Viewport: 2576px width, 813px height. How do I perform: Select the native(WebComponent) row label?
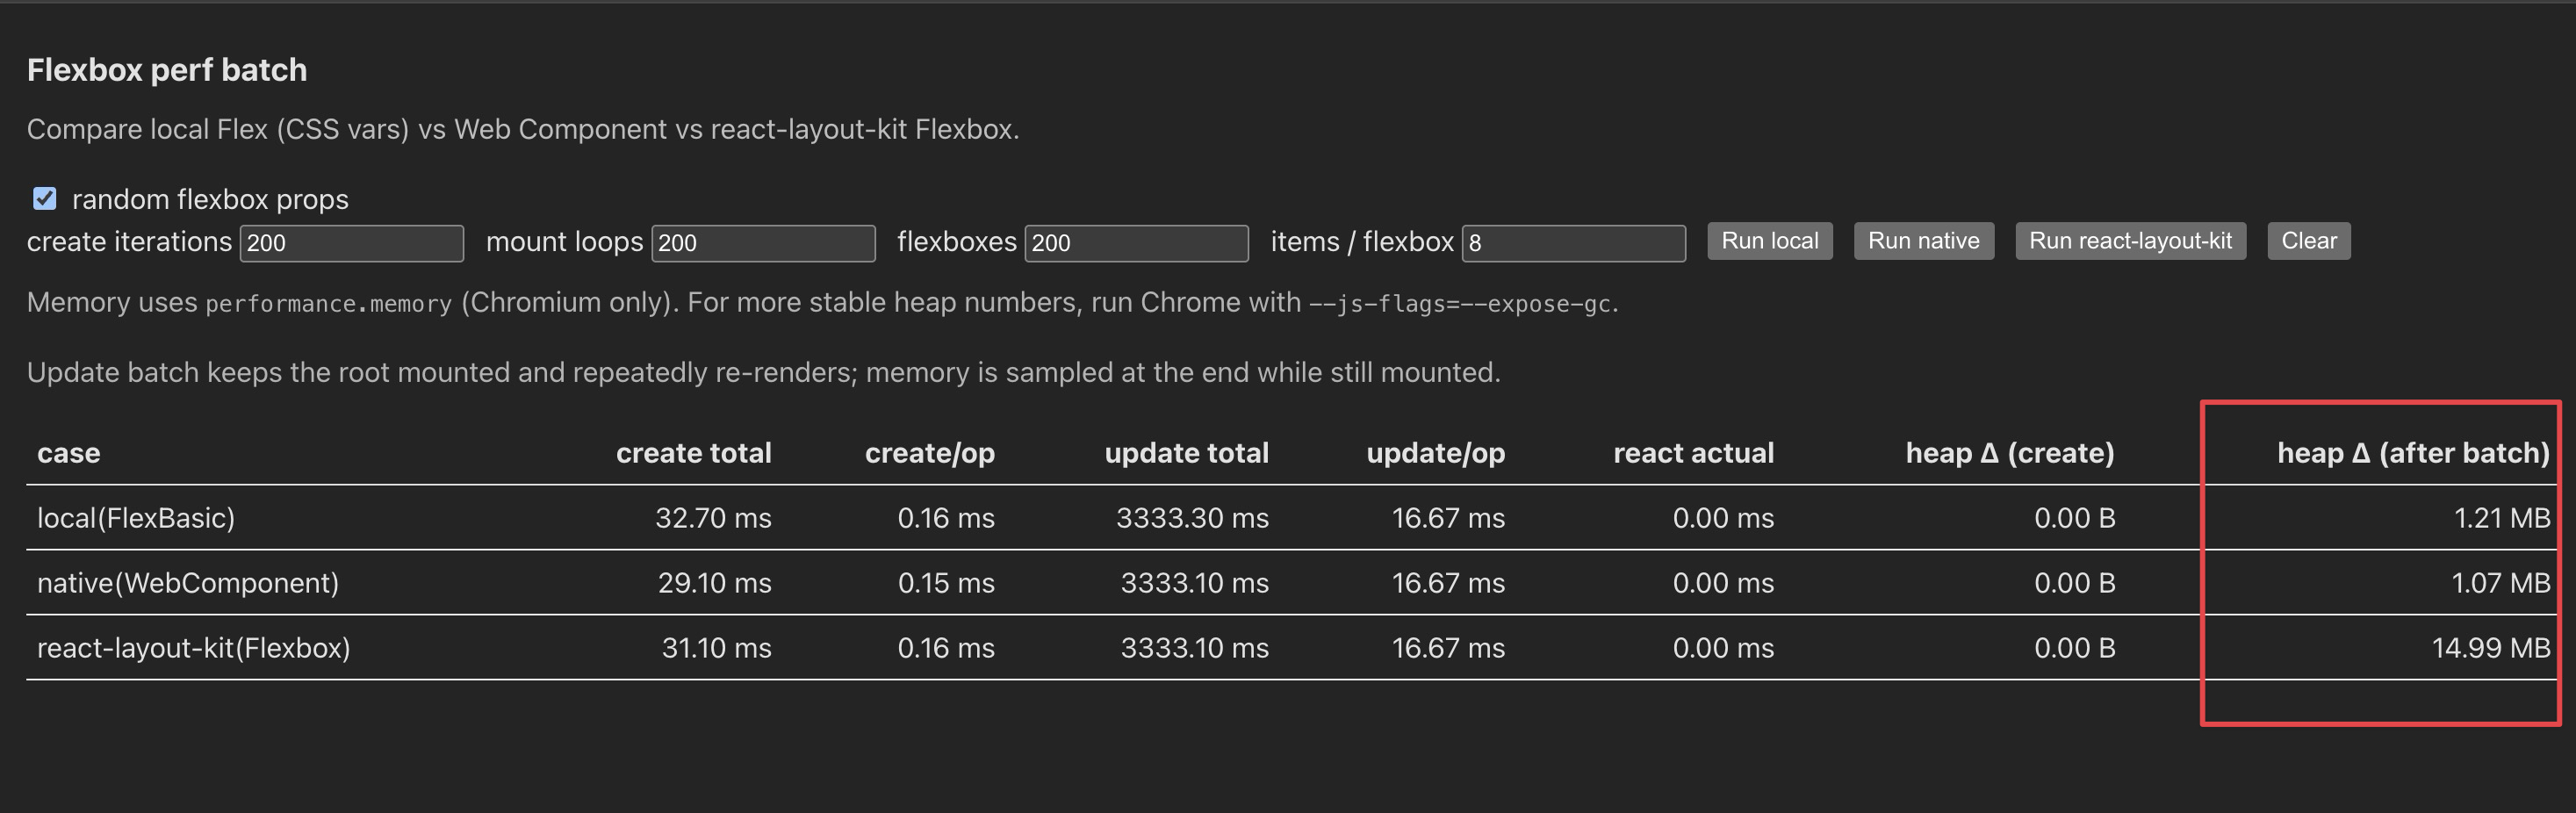click(188, 583)
